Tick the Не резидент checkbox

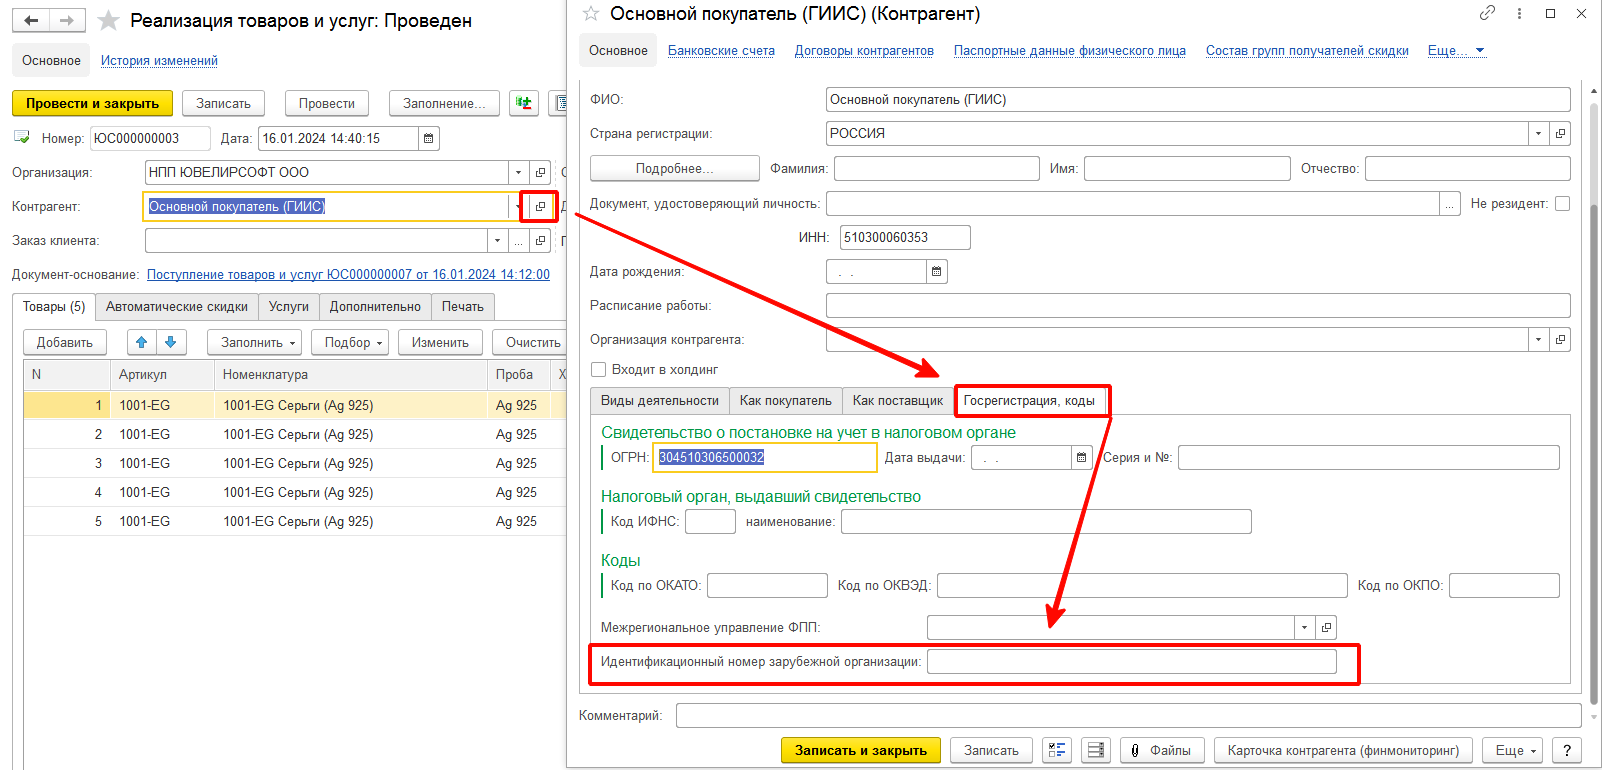[1562, 203]
